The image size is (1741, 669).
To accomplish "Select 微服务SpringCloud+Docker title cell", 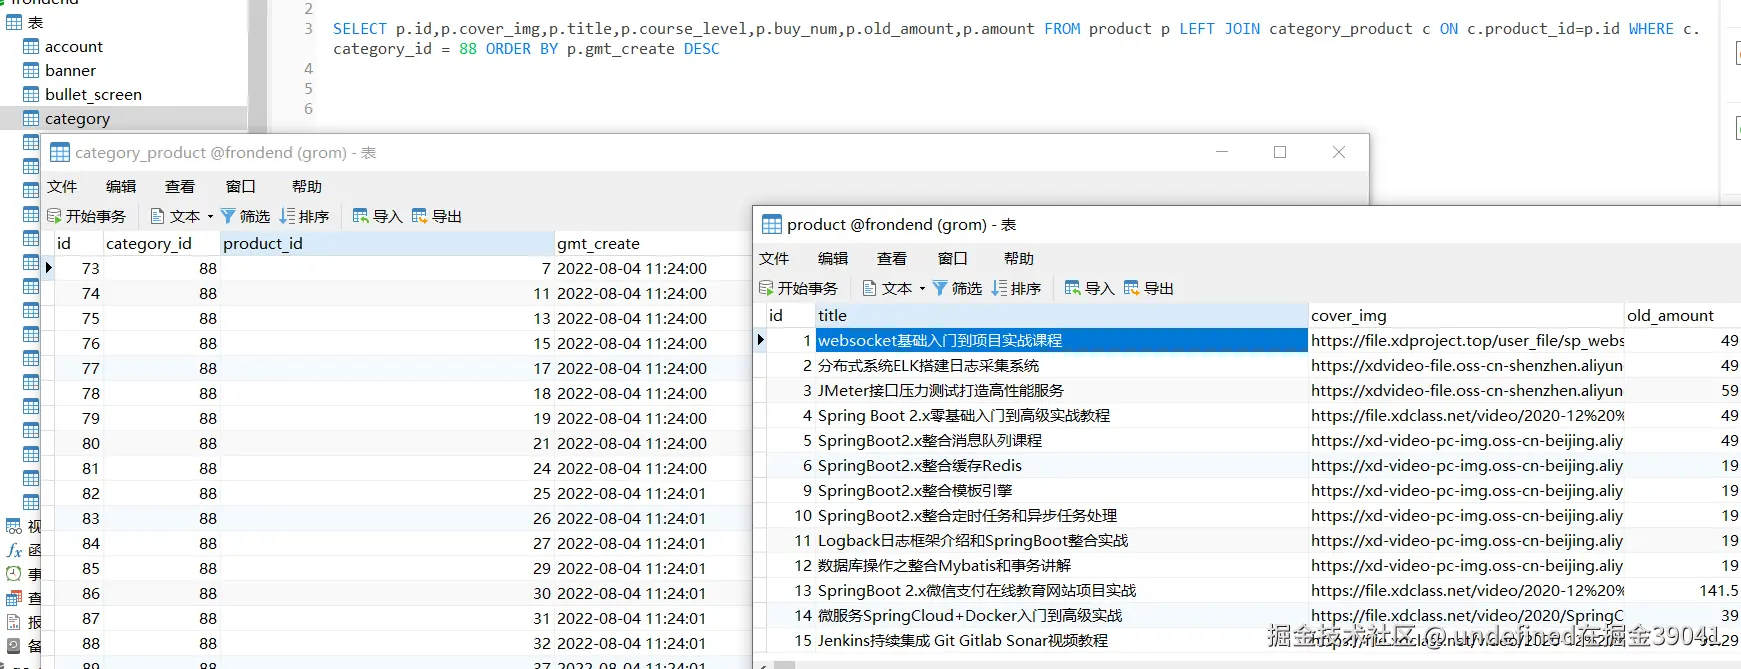I will [1061, 616].
